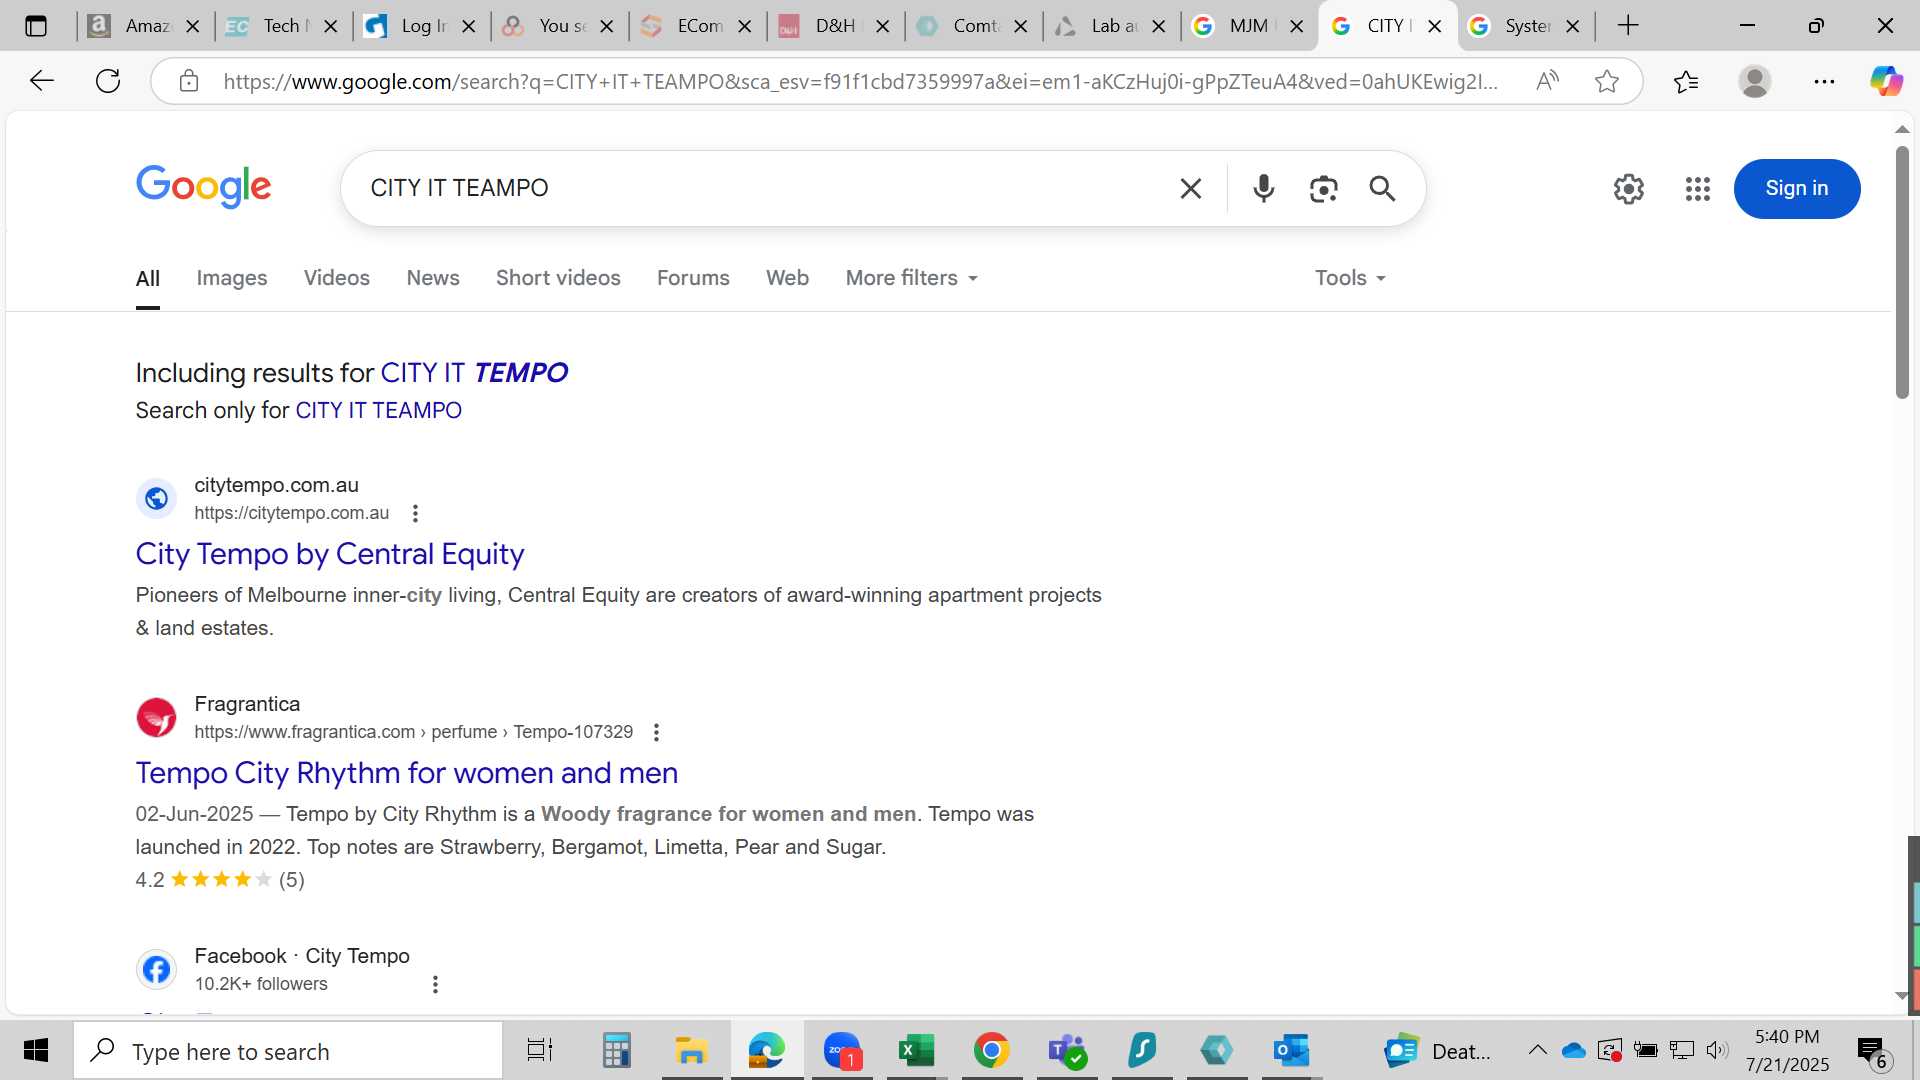Switch to the Images tab
This screenshot has height=1080, width=1920.
[231, 278]
